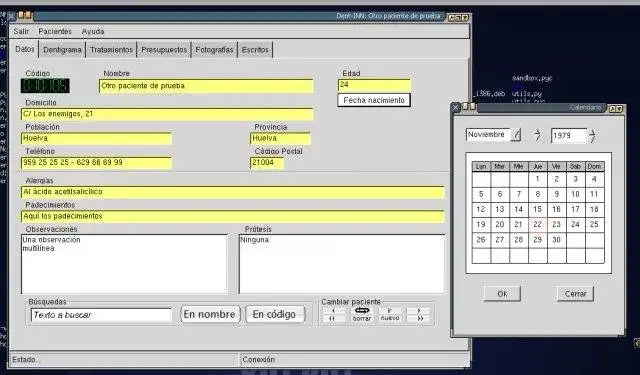
Task: Click 'nuevo' to create a new patient
Action: point(390,318)
